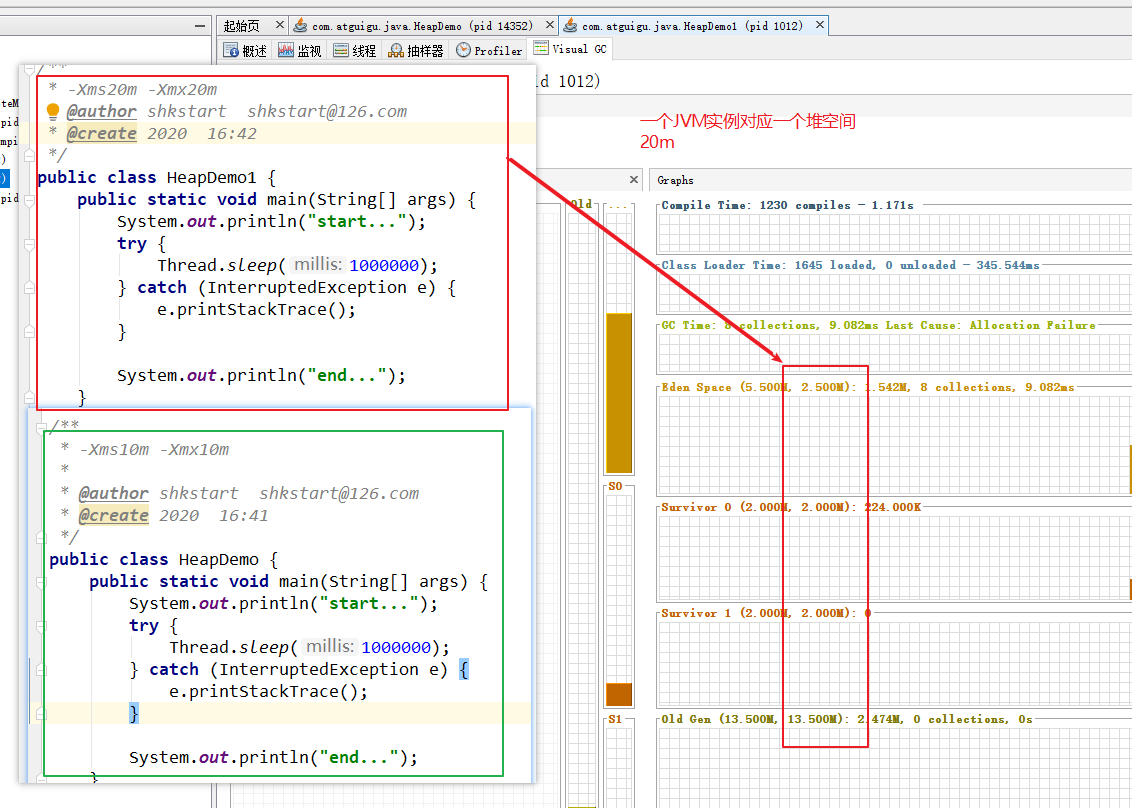Close the Spaces panel beside Graphs
This screenshot has height=808, width=1132.
point(634,179)
